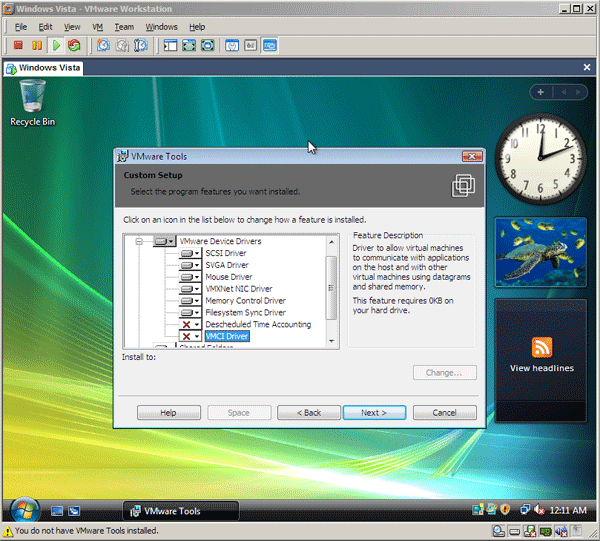Click the feature list scroll up arrow

(332, 242)
